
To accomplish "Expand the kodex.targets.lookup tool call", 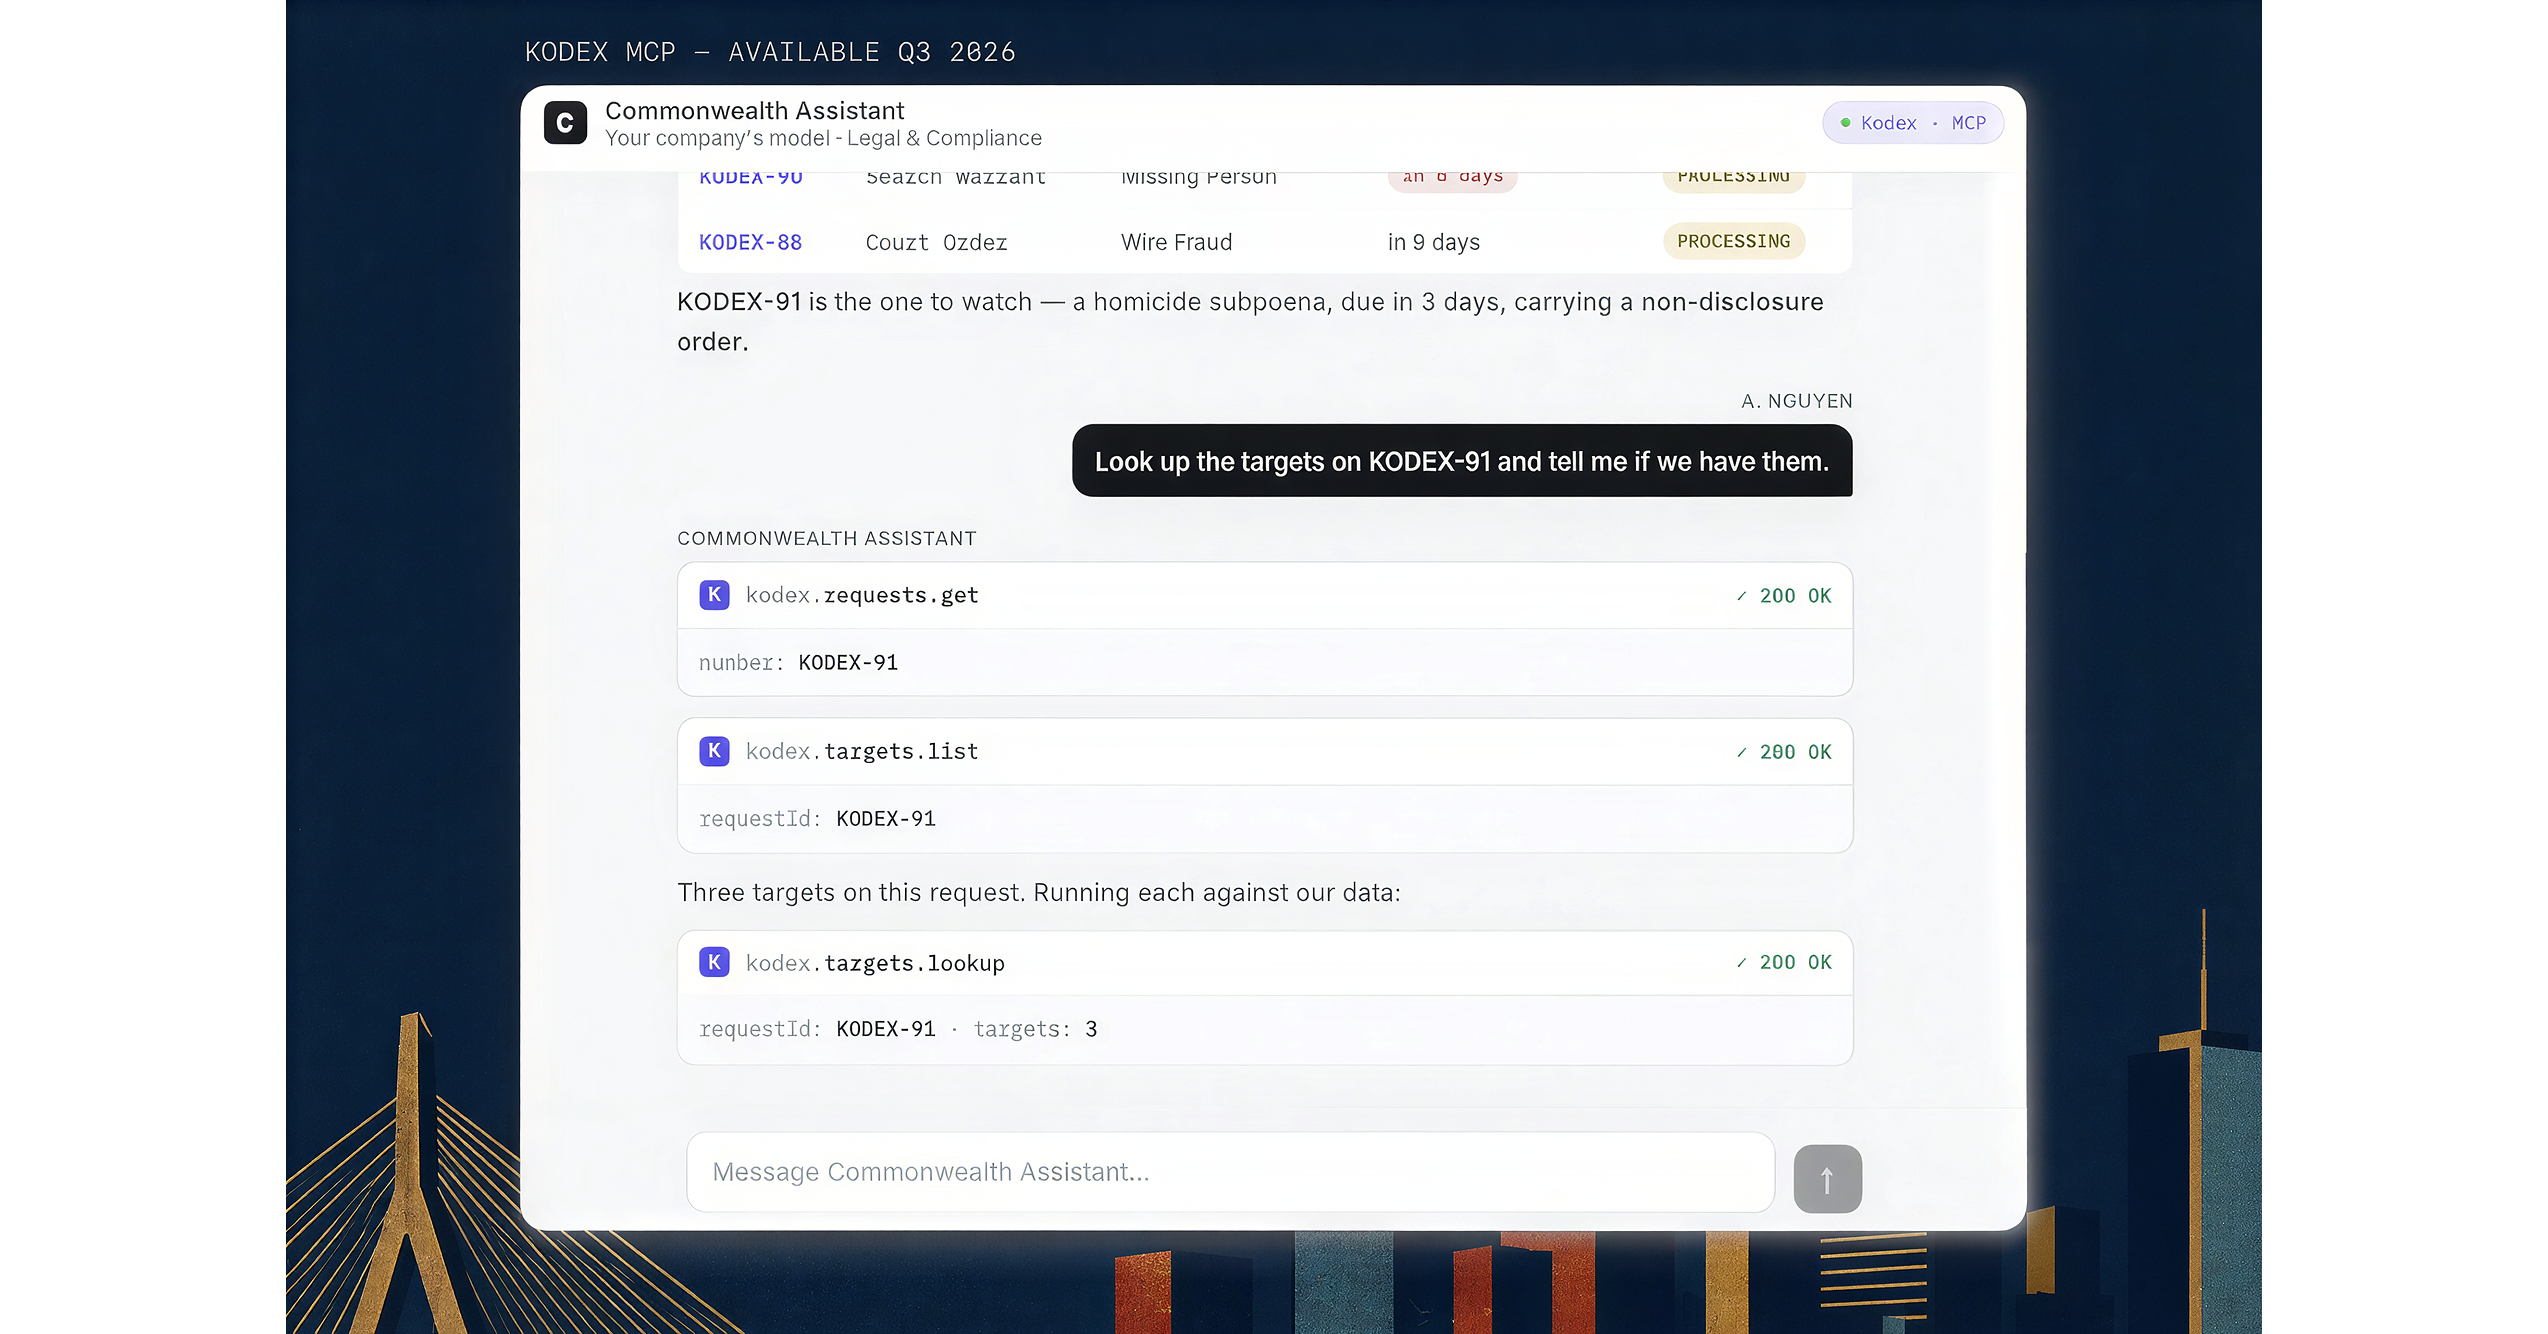I will coord(1264,962).
